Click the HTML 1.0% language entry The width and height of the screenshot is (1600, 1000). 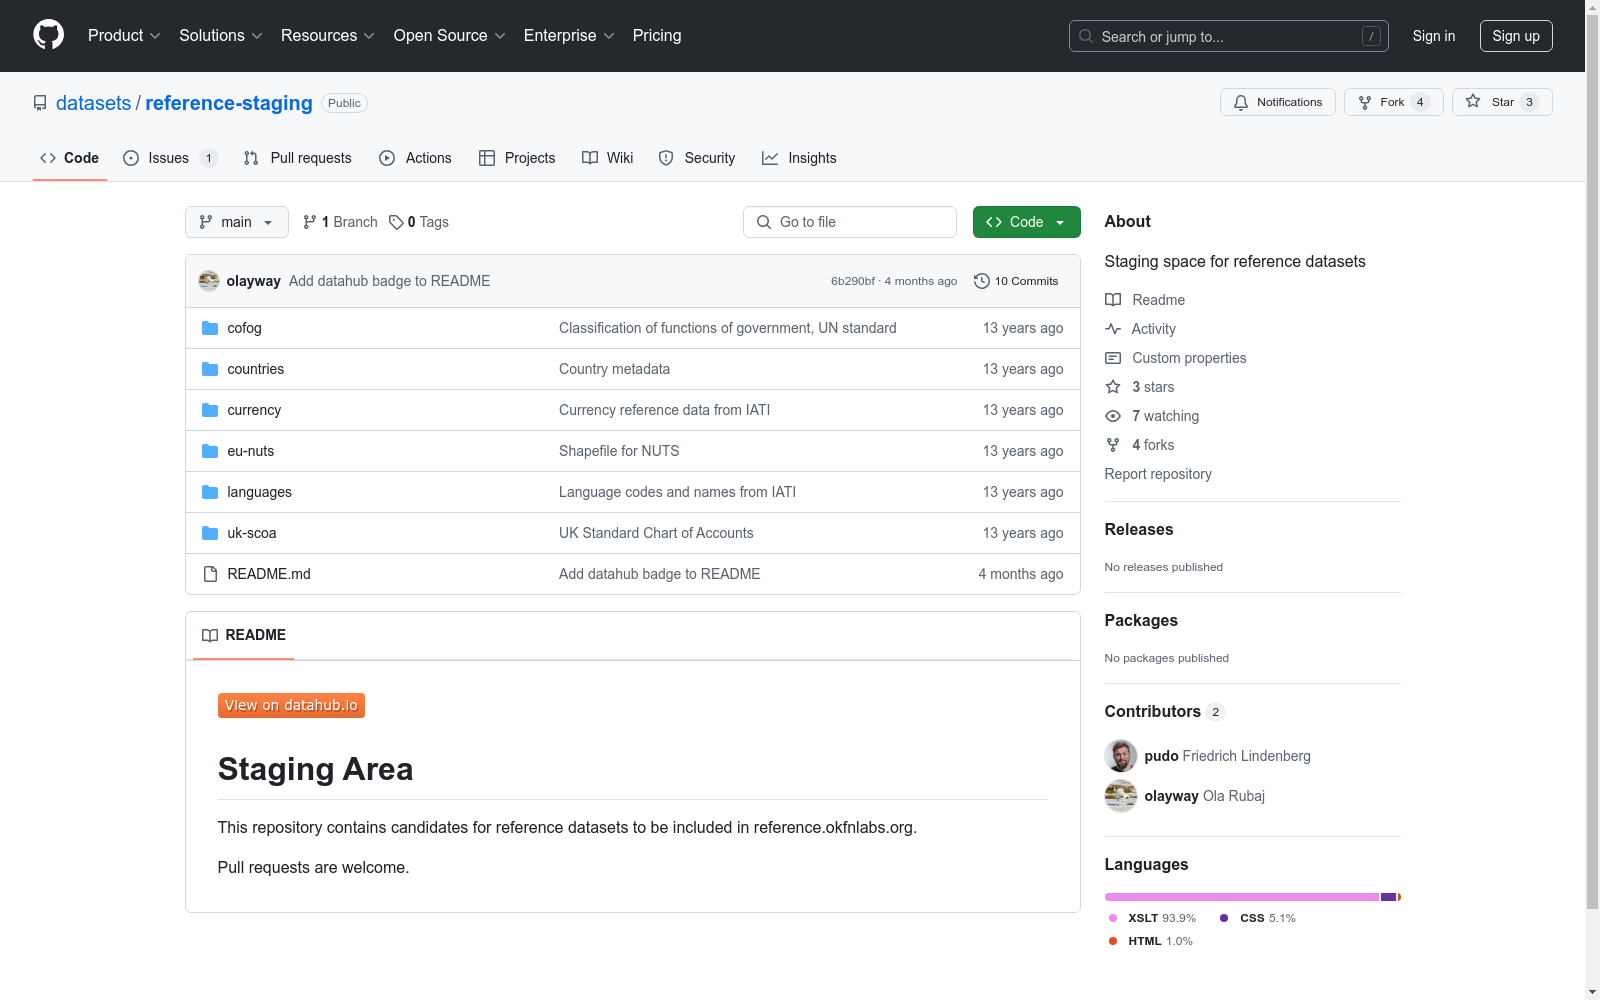coord(1150,941)
